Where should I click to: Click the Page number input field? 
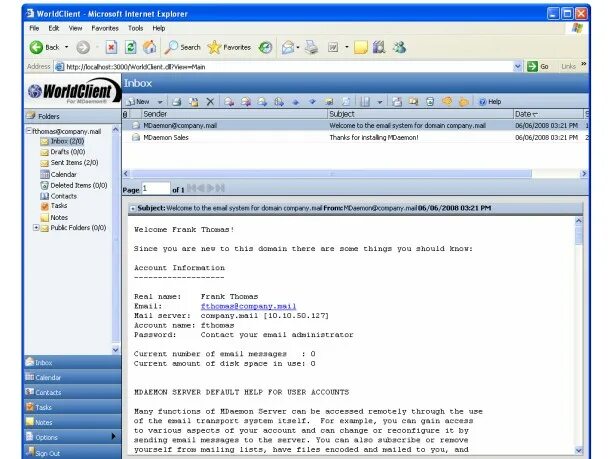[155, 189]
